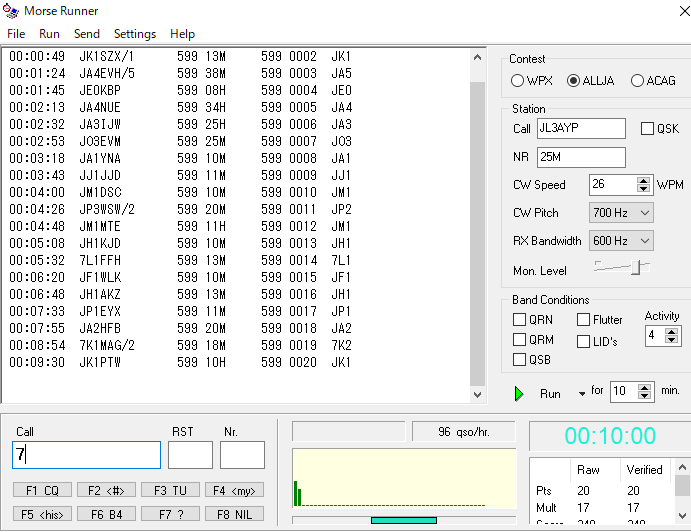Click the CW Speed value field
The image size is (691, 532).
613,185
